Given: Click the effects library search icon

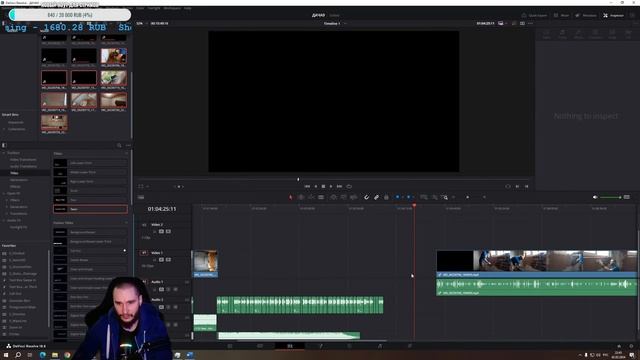Looking at the screenshot, I should [119, 145].
